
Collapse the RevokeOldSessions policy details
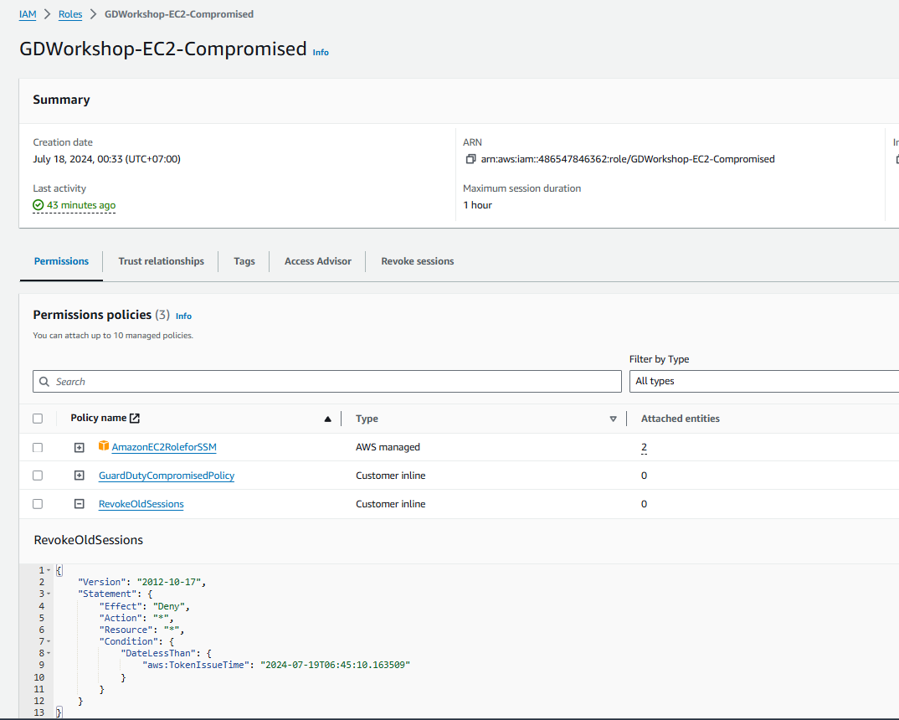tap(79, 504)
